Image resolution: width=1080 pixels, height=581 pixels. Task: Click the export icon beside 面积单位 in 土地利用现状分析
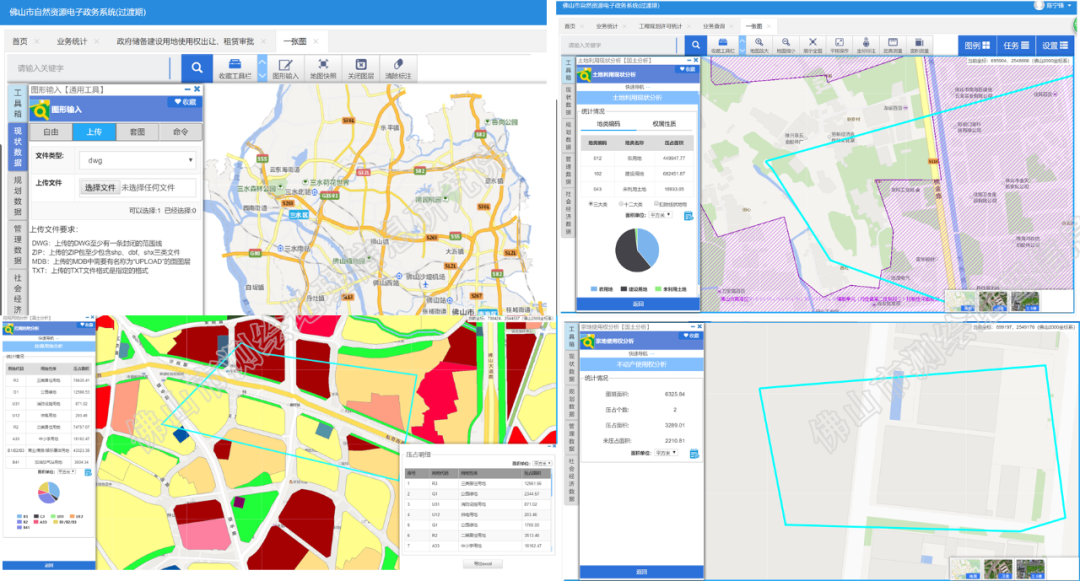pyautogui.click(x=688, y=216)
